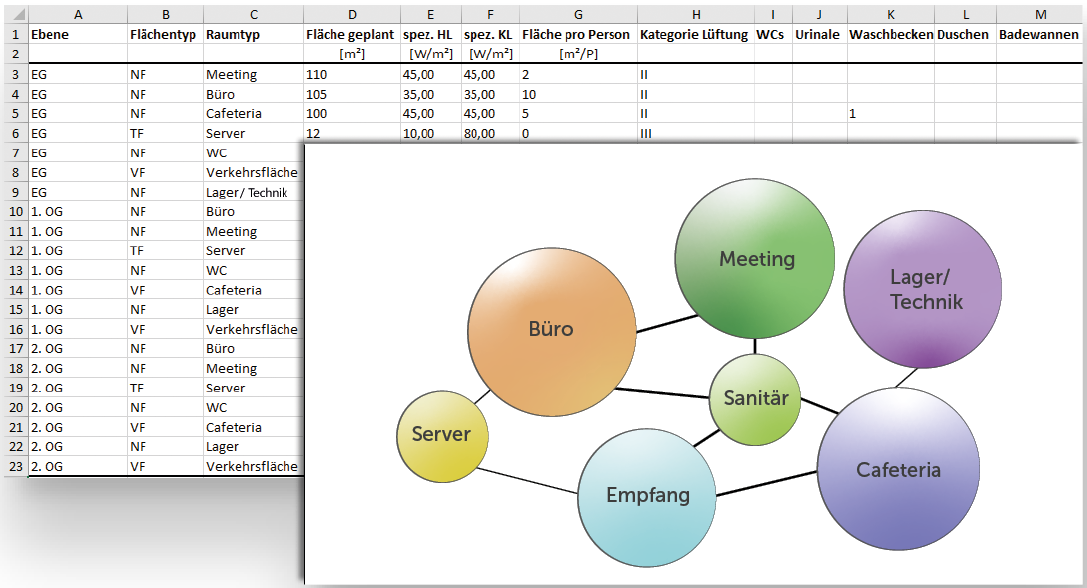Click the Ebene header cell
Image resolution: width=1087 pixels, height=588 pixels.
77,34
